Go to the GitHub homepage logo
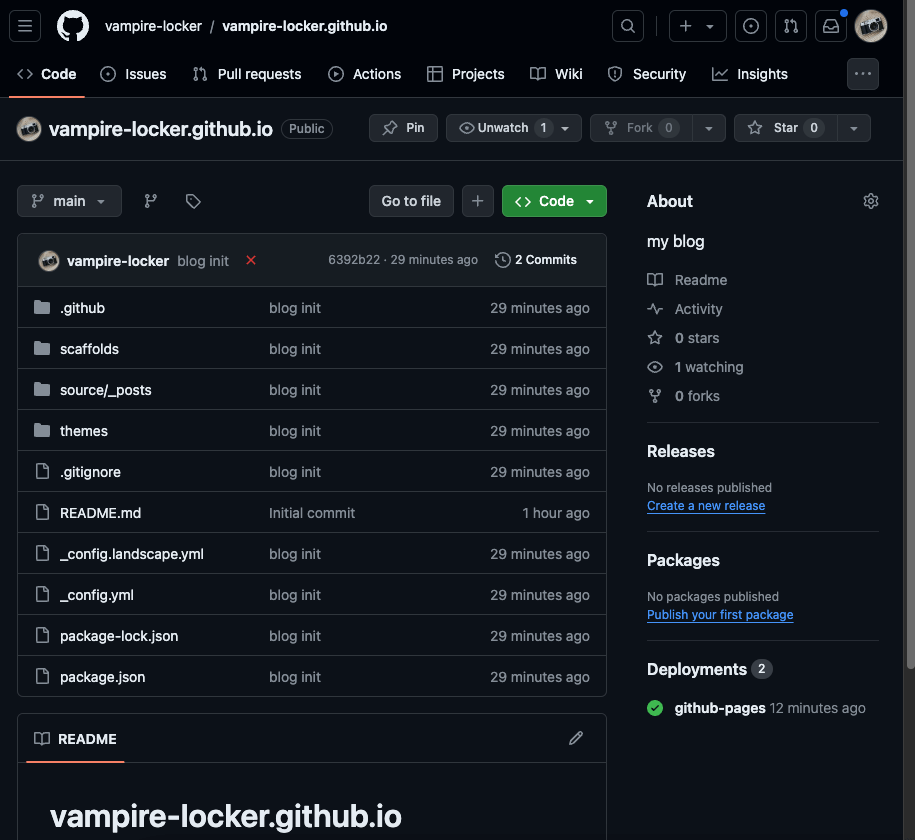915x840 pixels. tap(73, 26)
